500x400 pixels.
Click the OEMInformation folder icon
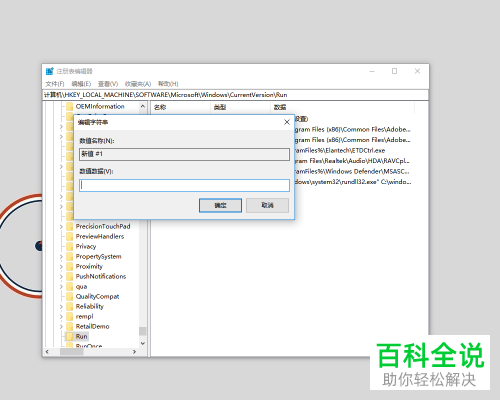[69, 106]
